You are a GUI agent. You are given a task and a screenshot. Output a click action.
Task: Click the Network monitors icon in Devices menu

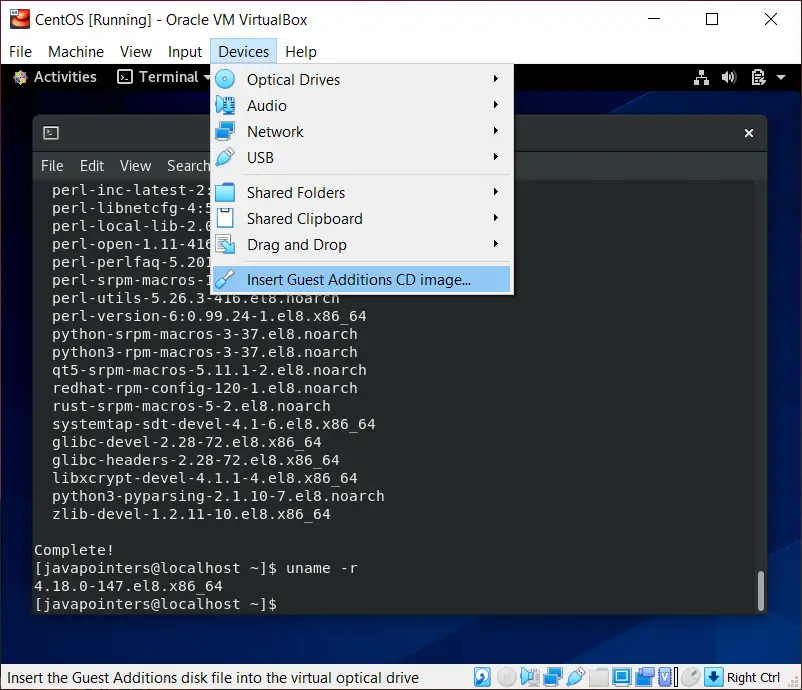(225, 131)
